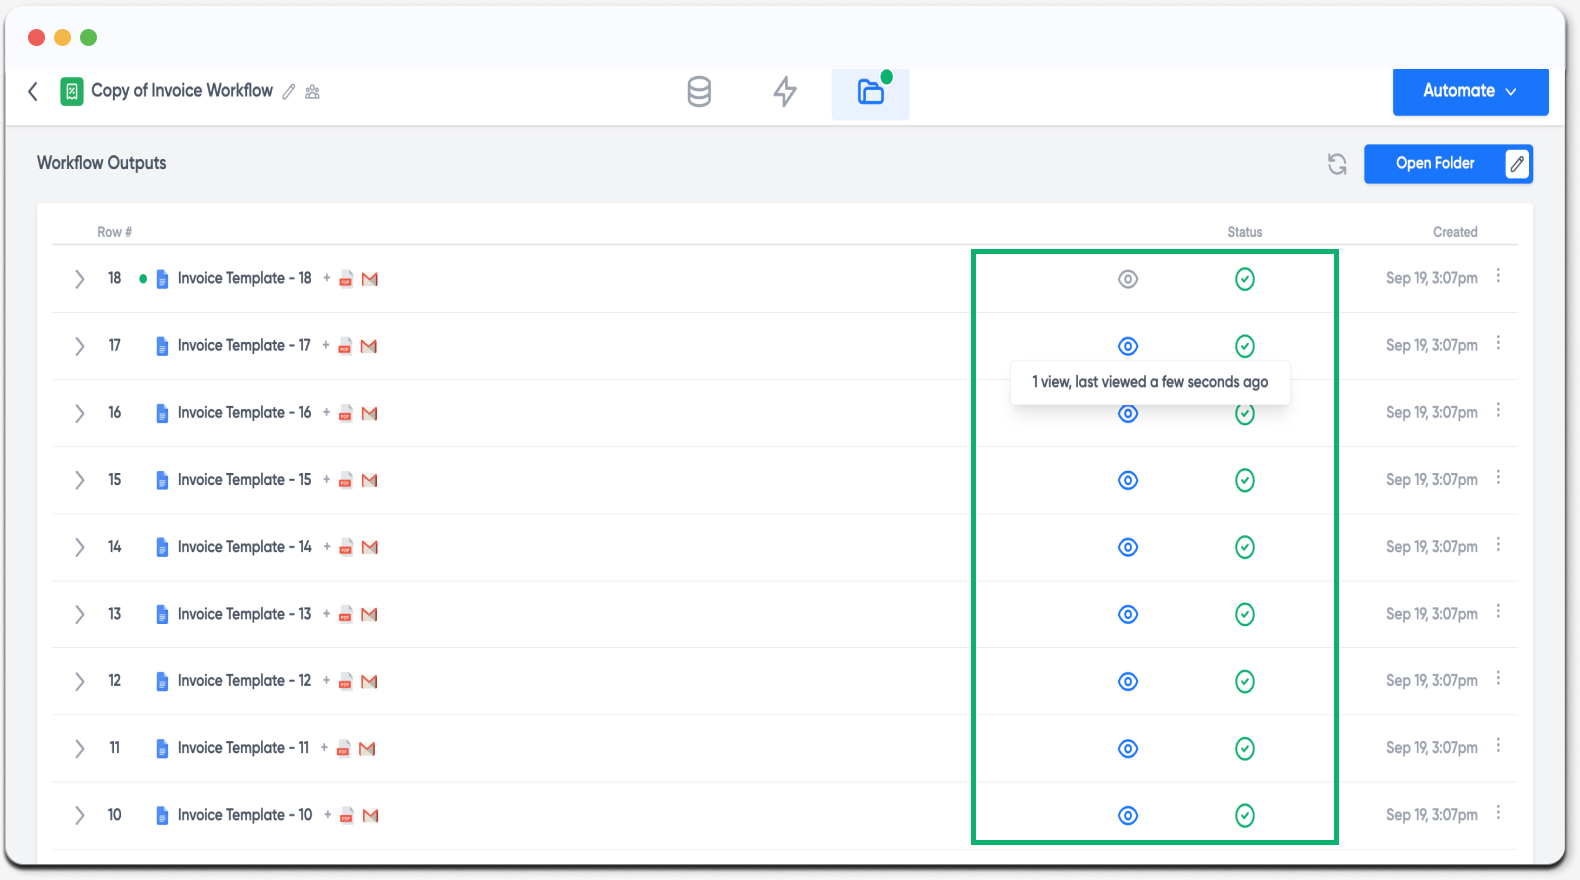1580x880 pixels.
Task: Click the green status checkmark for row 14
Action: (1245, 547)
